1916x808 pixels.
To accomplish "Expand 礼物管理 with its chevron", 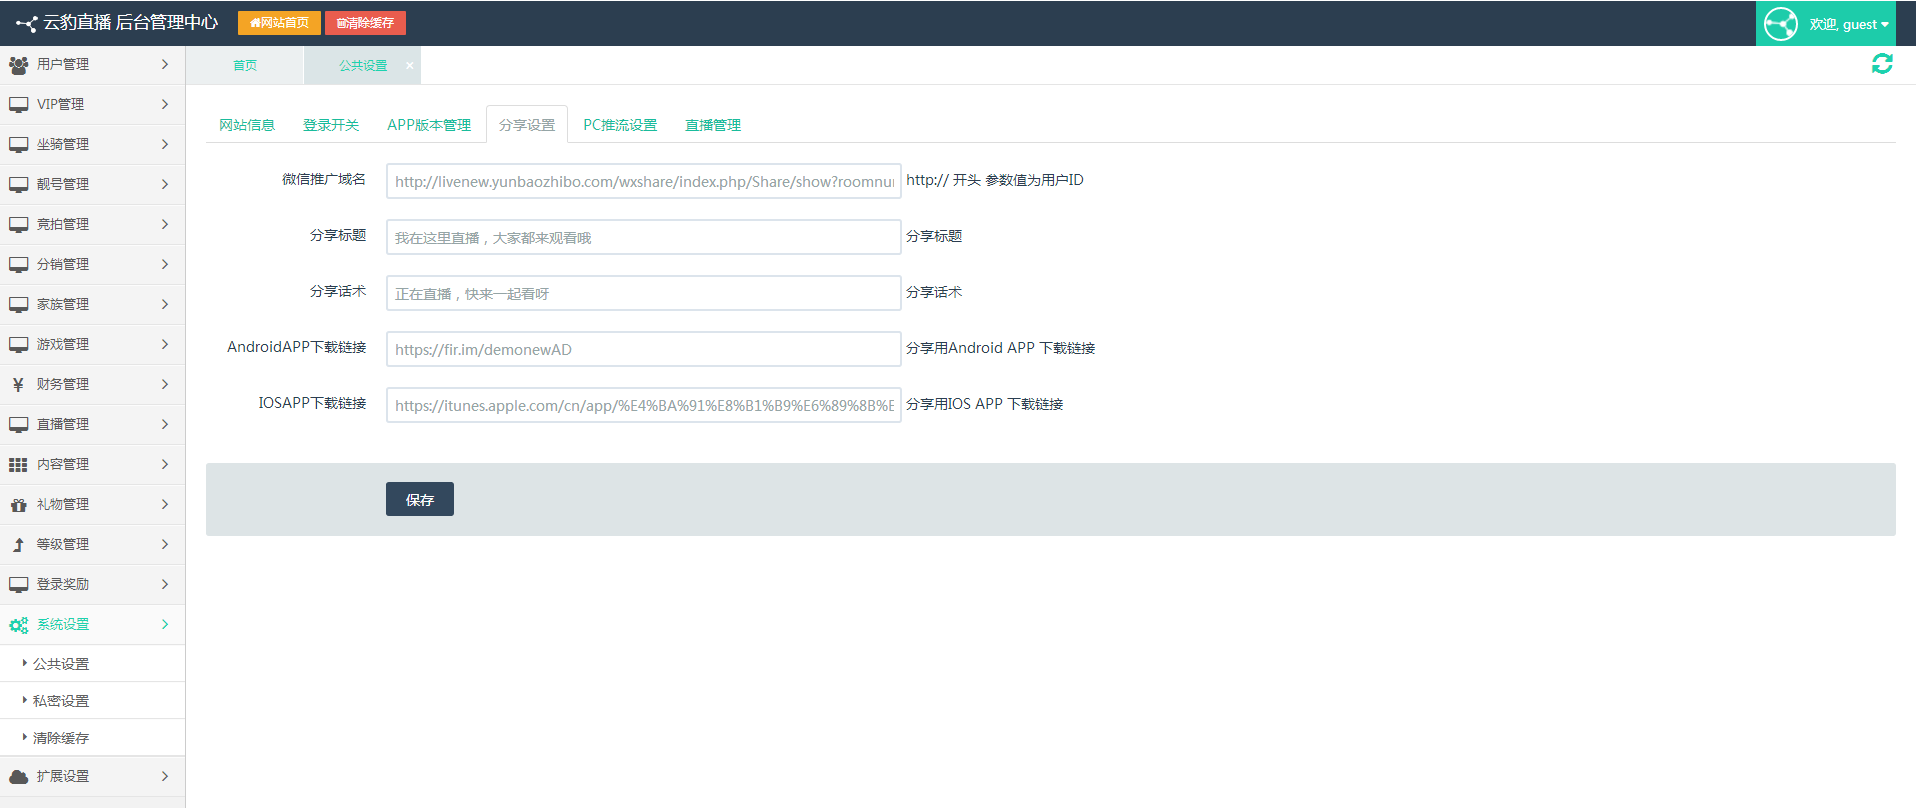I will [165, 504].
